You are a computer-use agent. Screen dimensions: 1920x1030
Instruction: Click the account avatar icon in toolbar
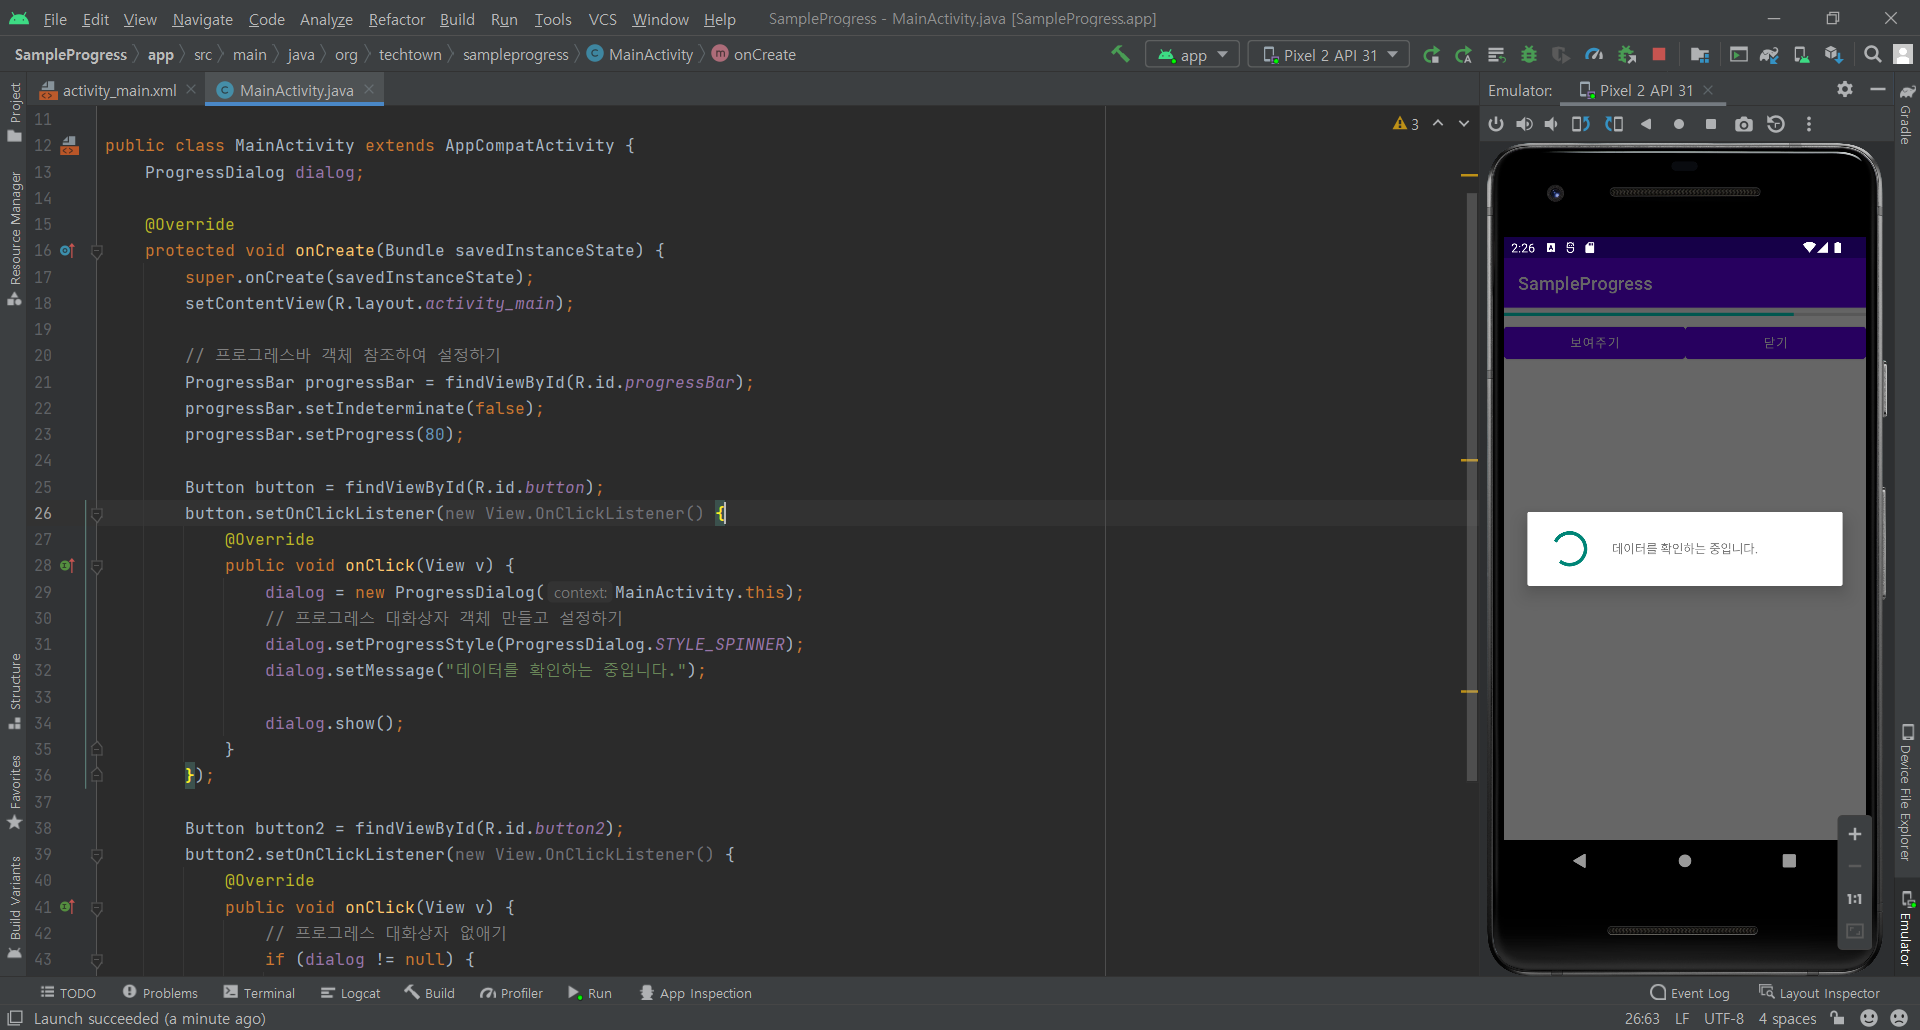1903,54
